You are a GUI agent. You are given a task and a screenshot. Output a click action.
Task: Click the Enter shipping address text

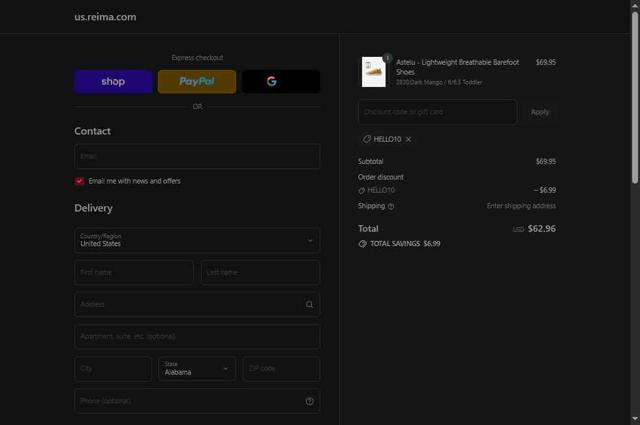coord(521,206)
